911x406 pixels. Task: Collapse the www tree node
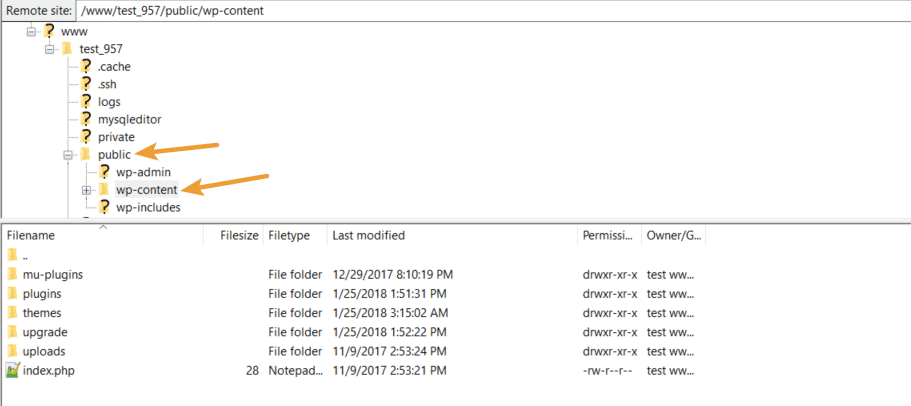(x=31, y=31)
